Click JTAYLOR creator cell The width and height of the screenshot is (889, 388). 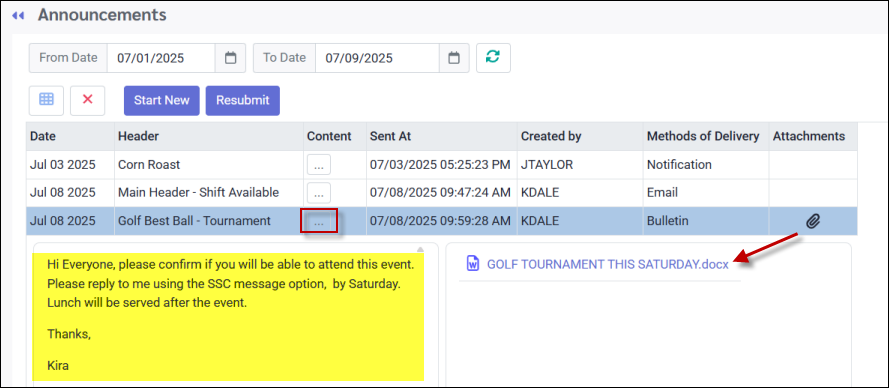pyautogui.click(x=580, y=165)
